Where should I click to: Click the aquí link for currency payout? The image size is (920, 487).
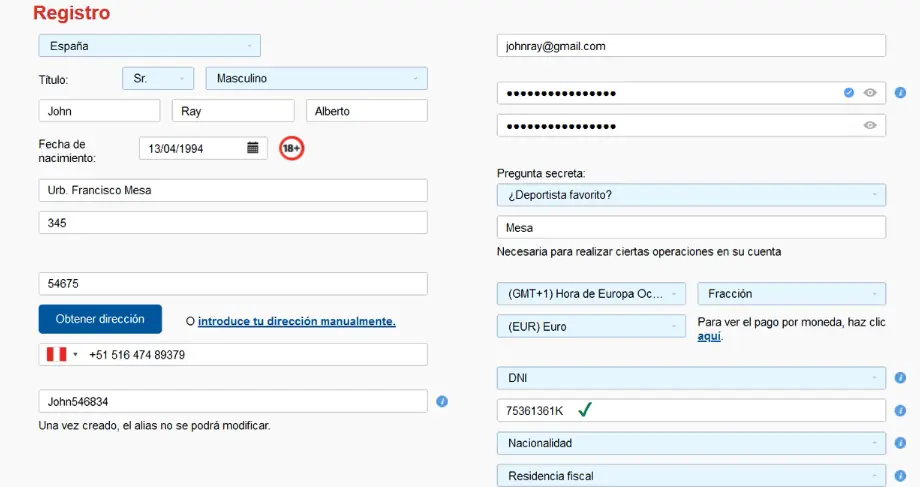(709, 336)
